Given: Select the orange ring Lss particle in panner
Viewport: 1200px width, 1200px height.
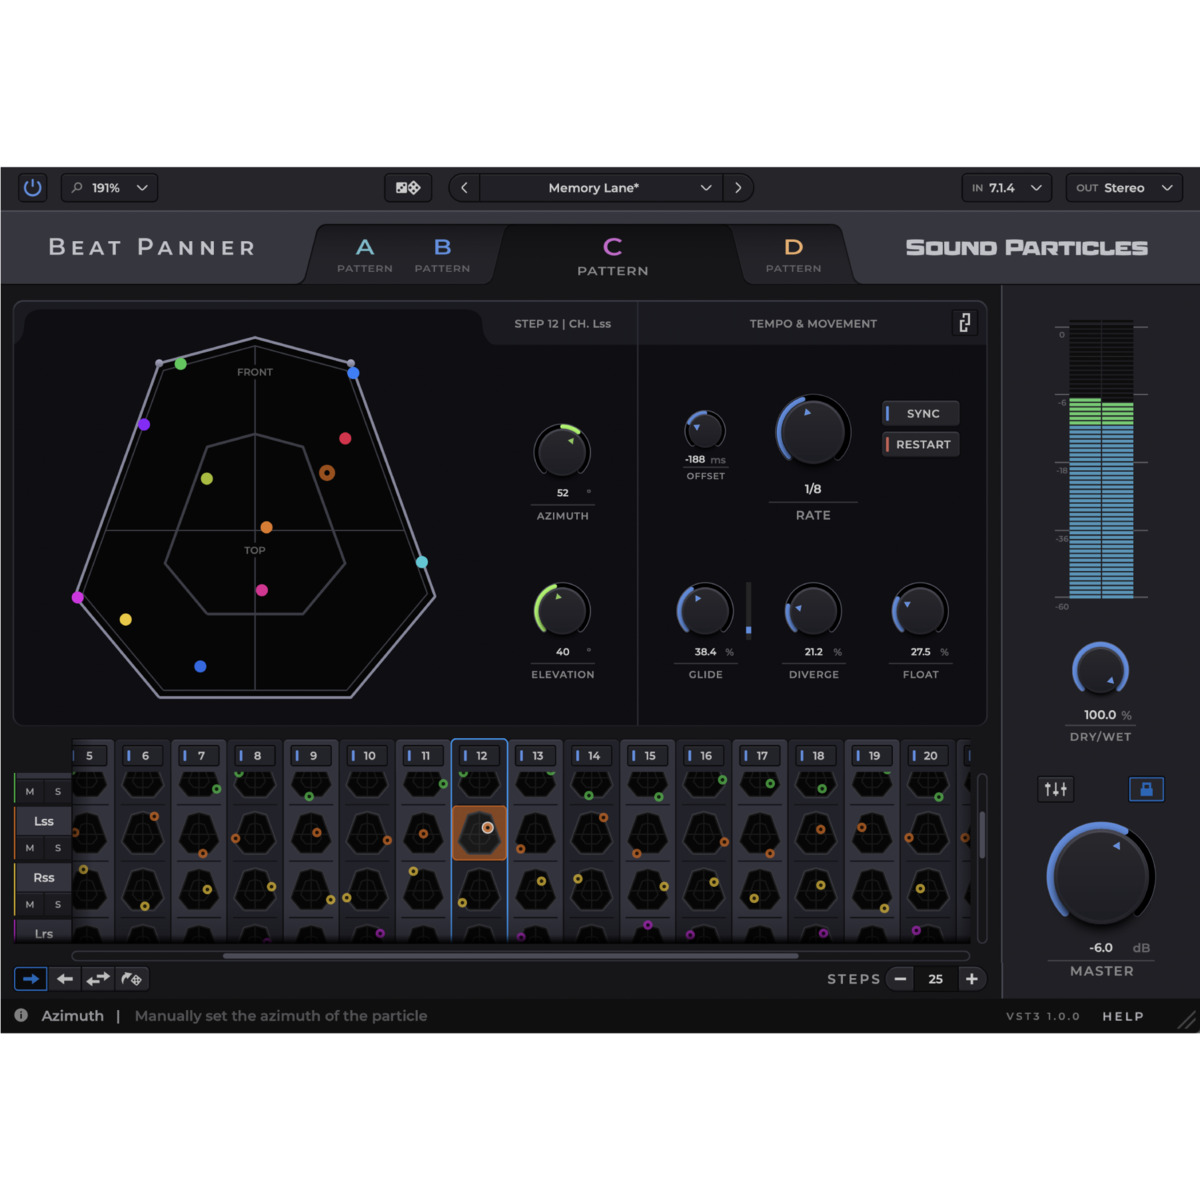Looking at the screenshot, I should point(327,473).
